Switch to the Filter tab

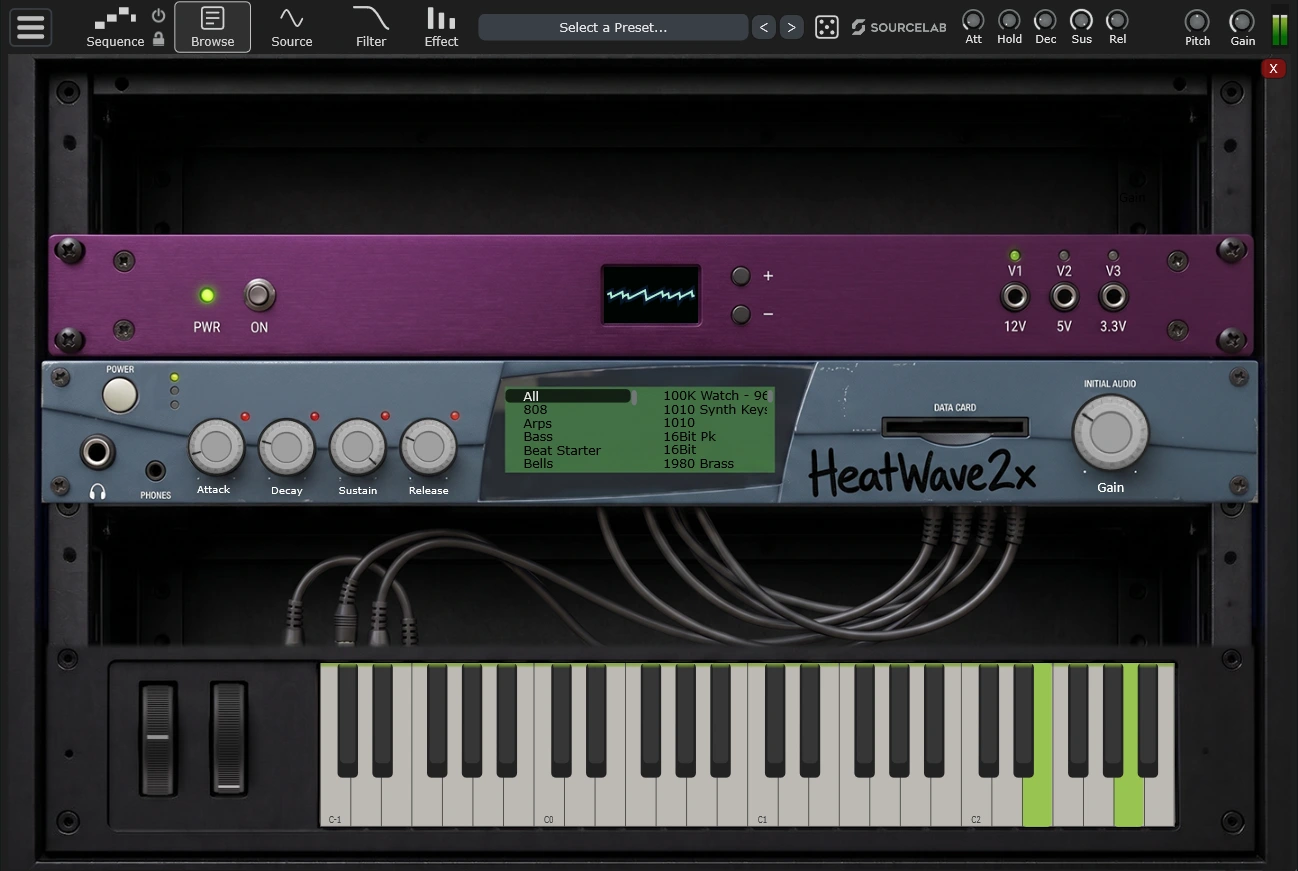click(371, 27)
